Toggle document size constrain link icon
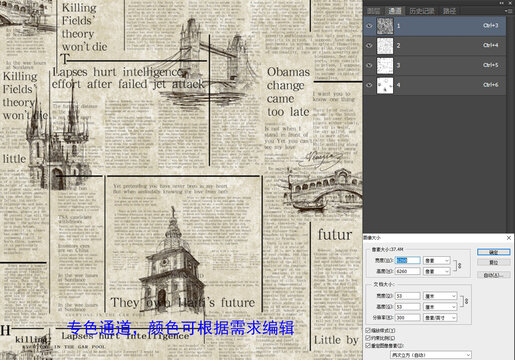 click(x=466, y=301)
